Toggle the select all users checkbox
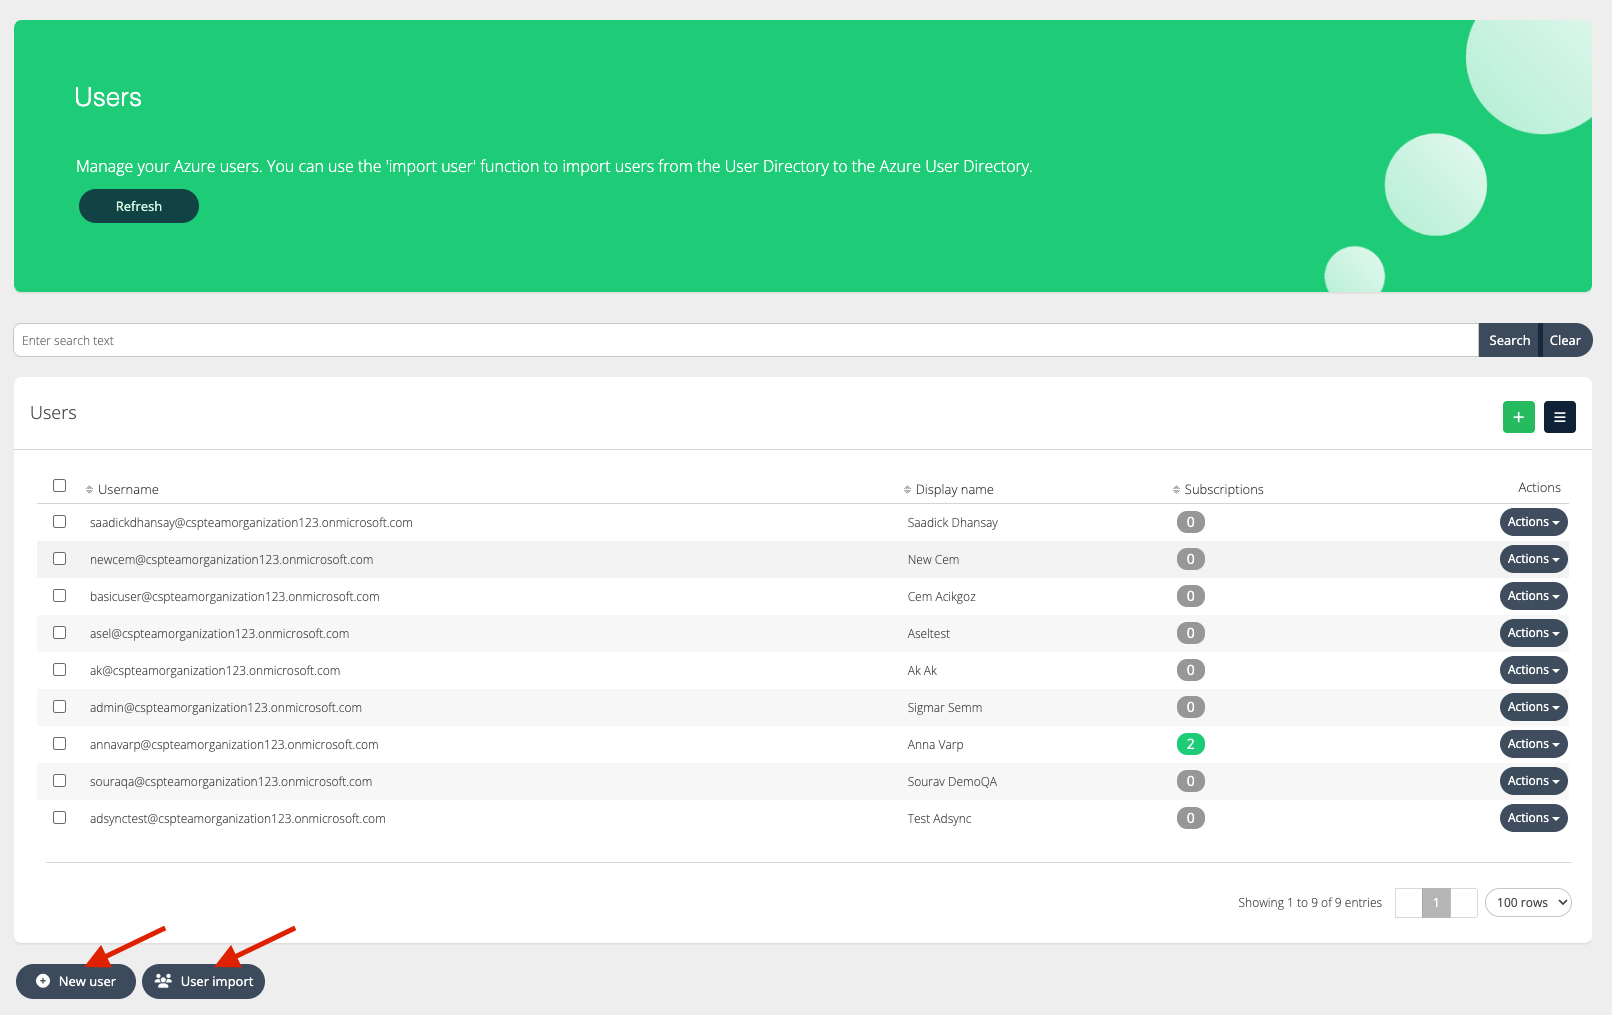1612x1015 pixels. (60, 486)
